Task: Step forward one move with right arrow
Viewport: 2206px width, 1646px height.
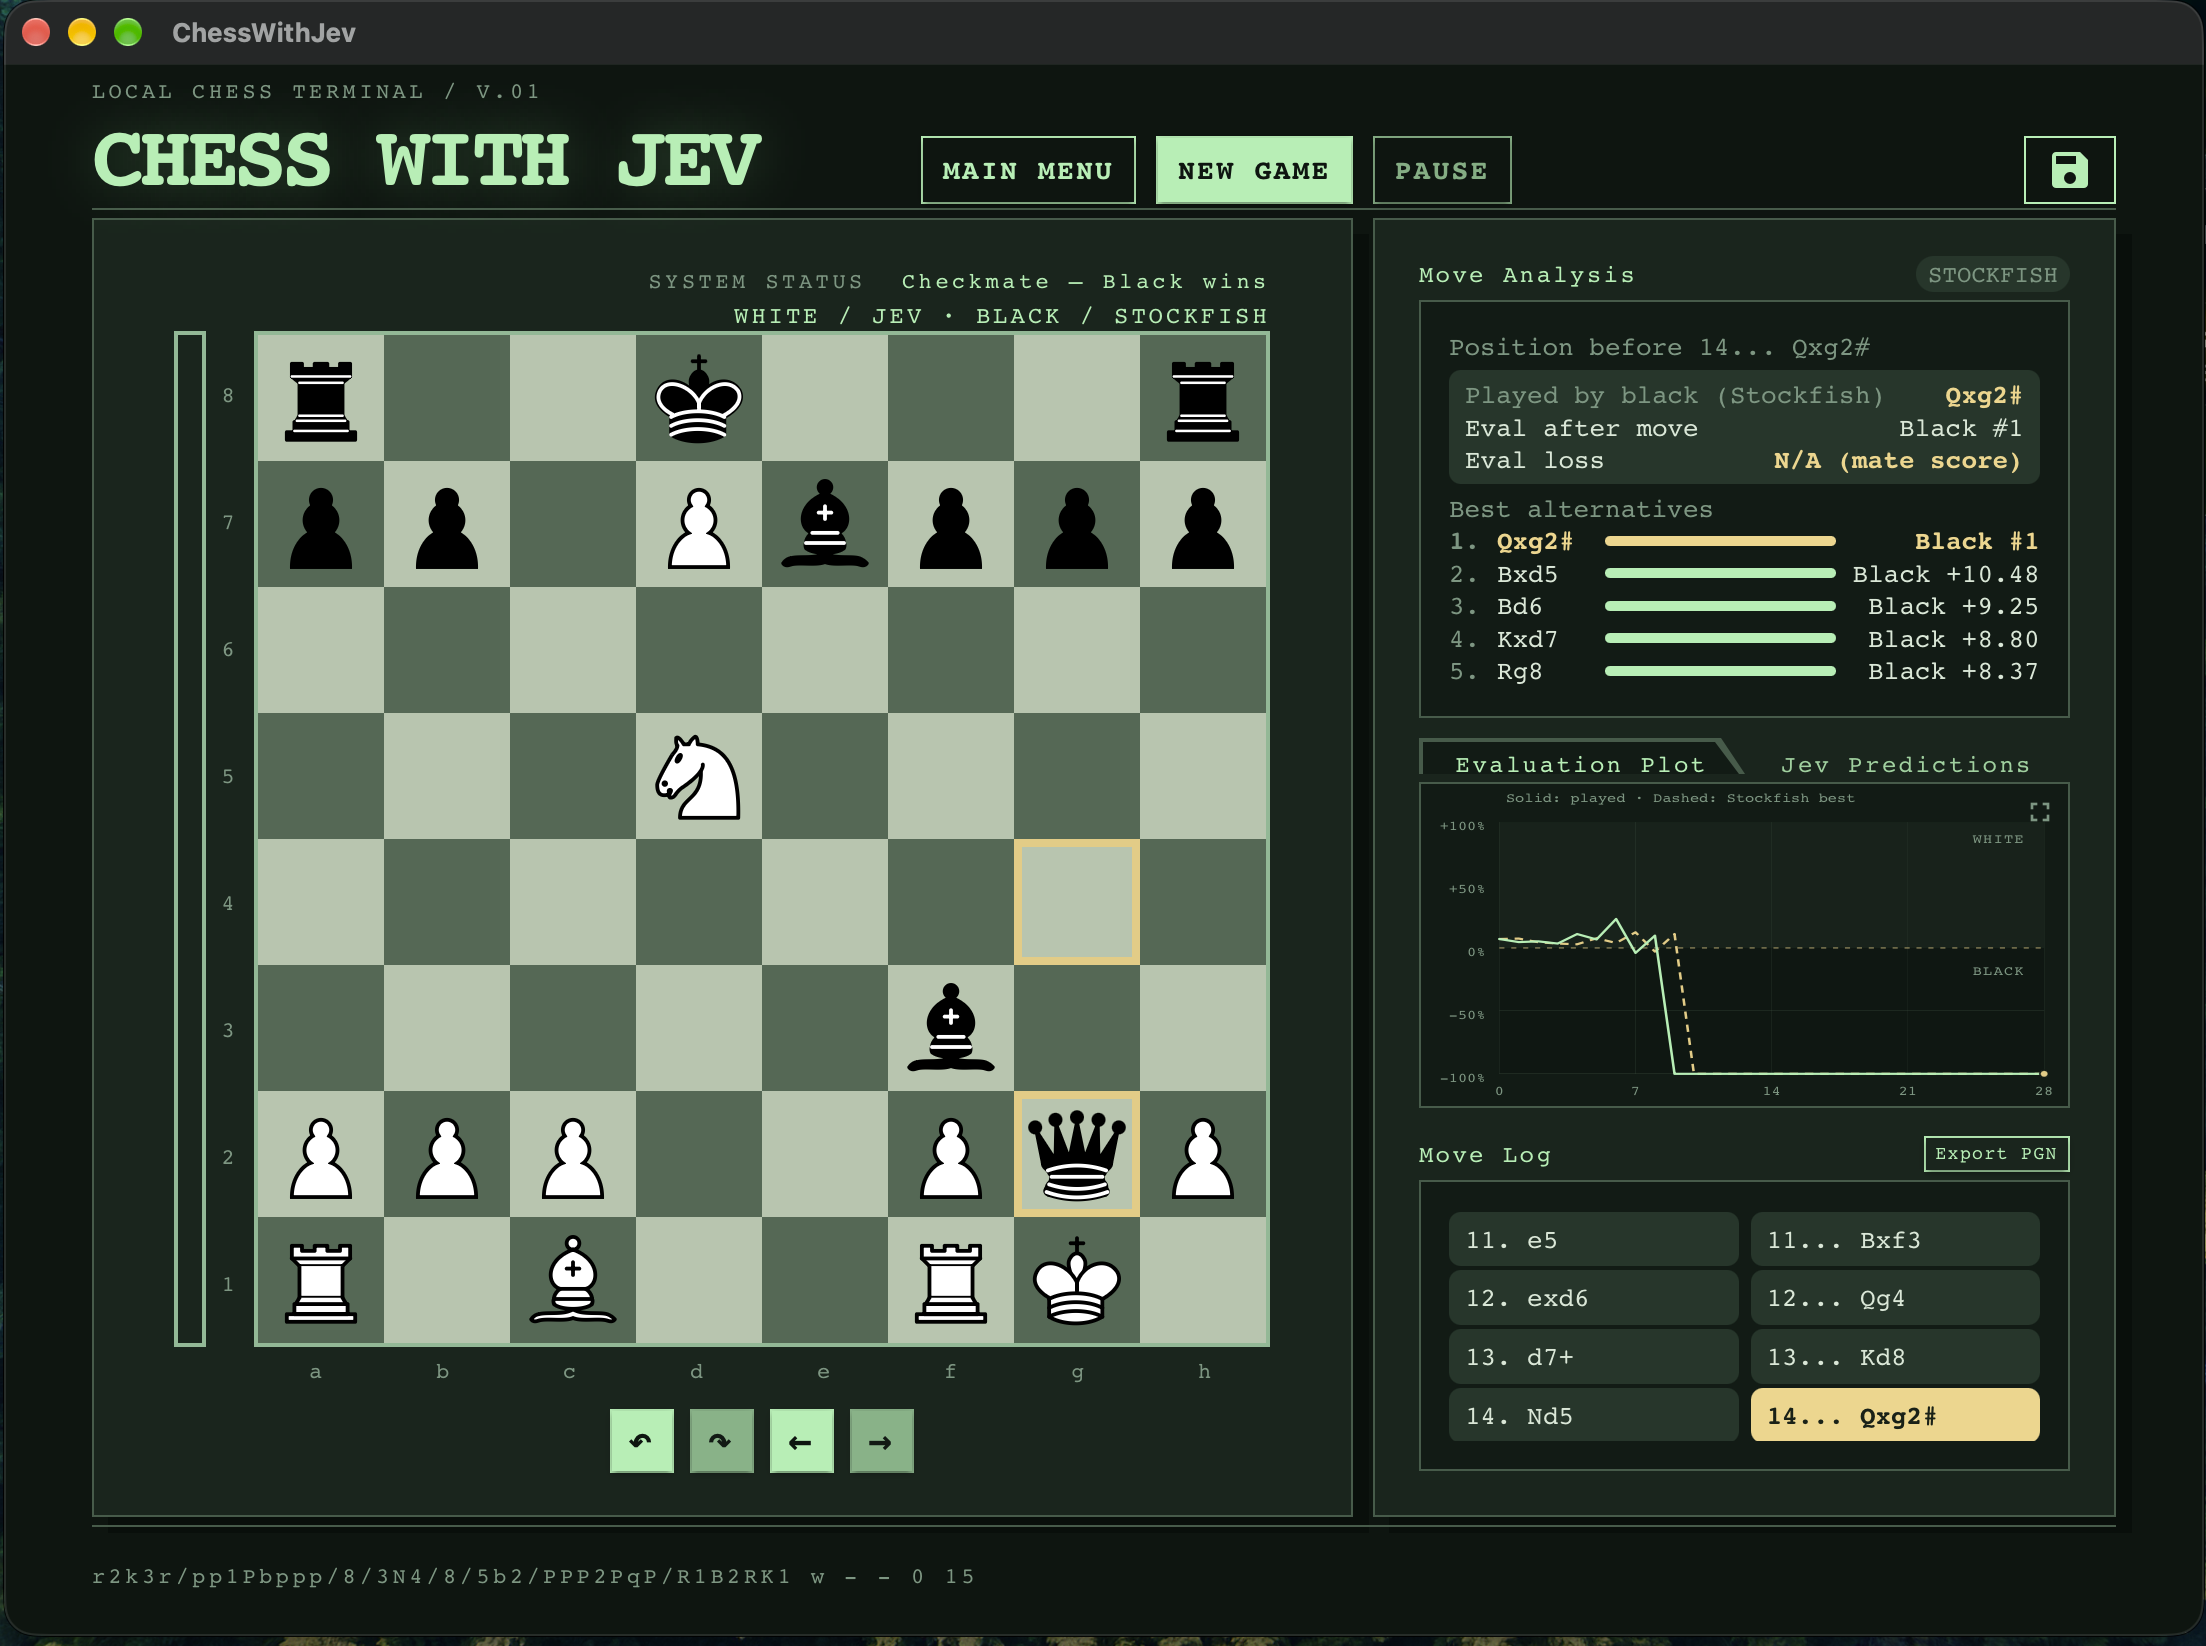Action: tap(882, 1441)
